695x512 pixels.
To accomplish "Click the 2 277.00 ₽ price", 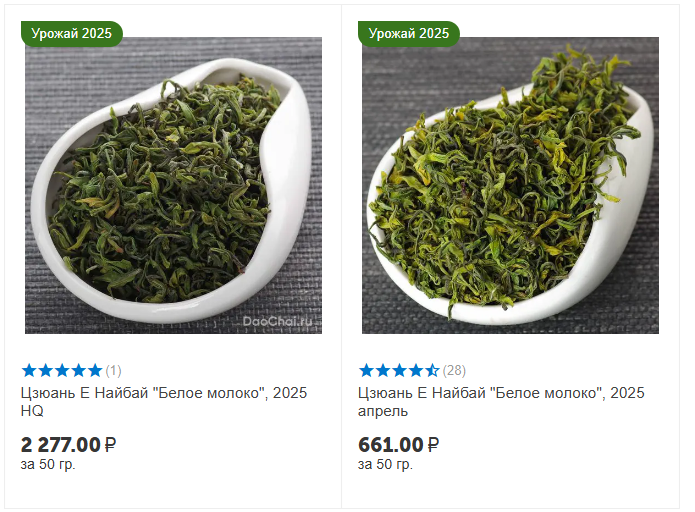I will (68, 445).
